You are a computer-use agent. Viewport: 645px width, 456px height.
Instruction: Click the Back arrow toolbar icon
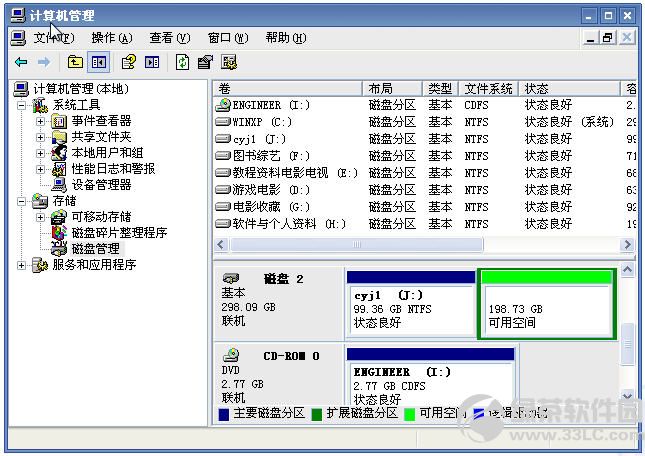tap(20, 62)
